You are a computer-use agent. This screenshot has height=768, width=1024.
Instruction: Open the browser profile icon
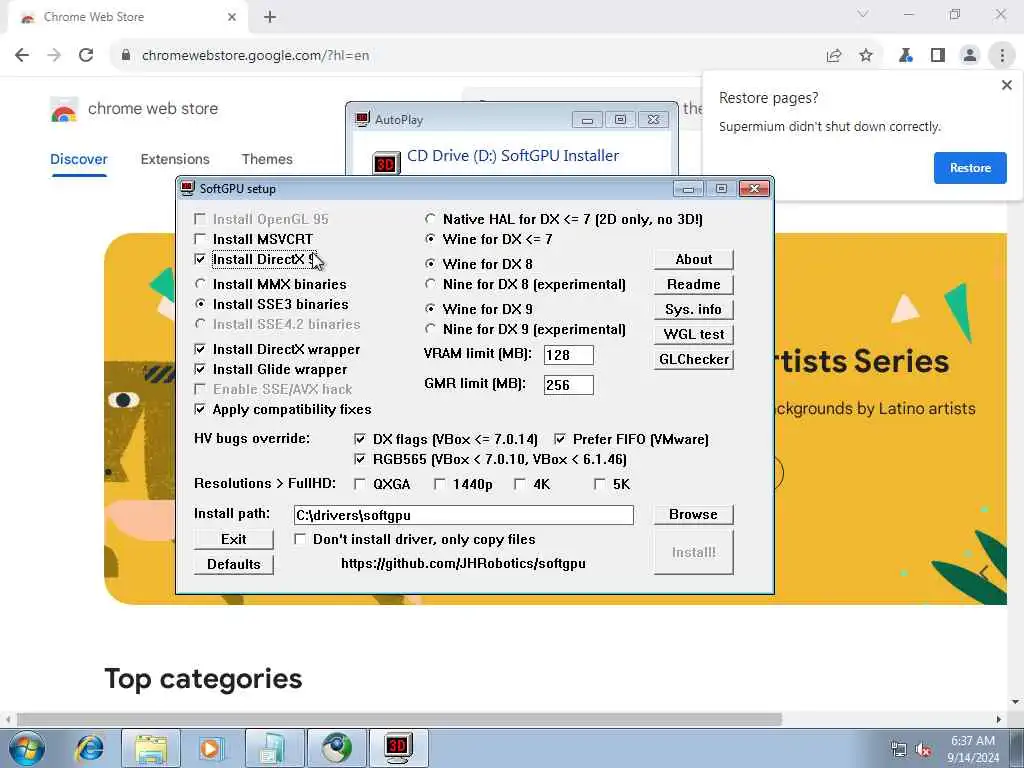[970, 56]
